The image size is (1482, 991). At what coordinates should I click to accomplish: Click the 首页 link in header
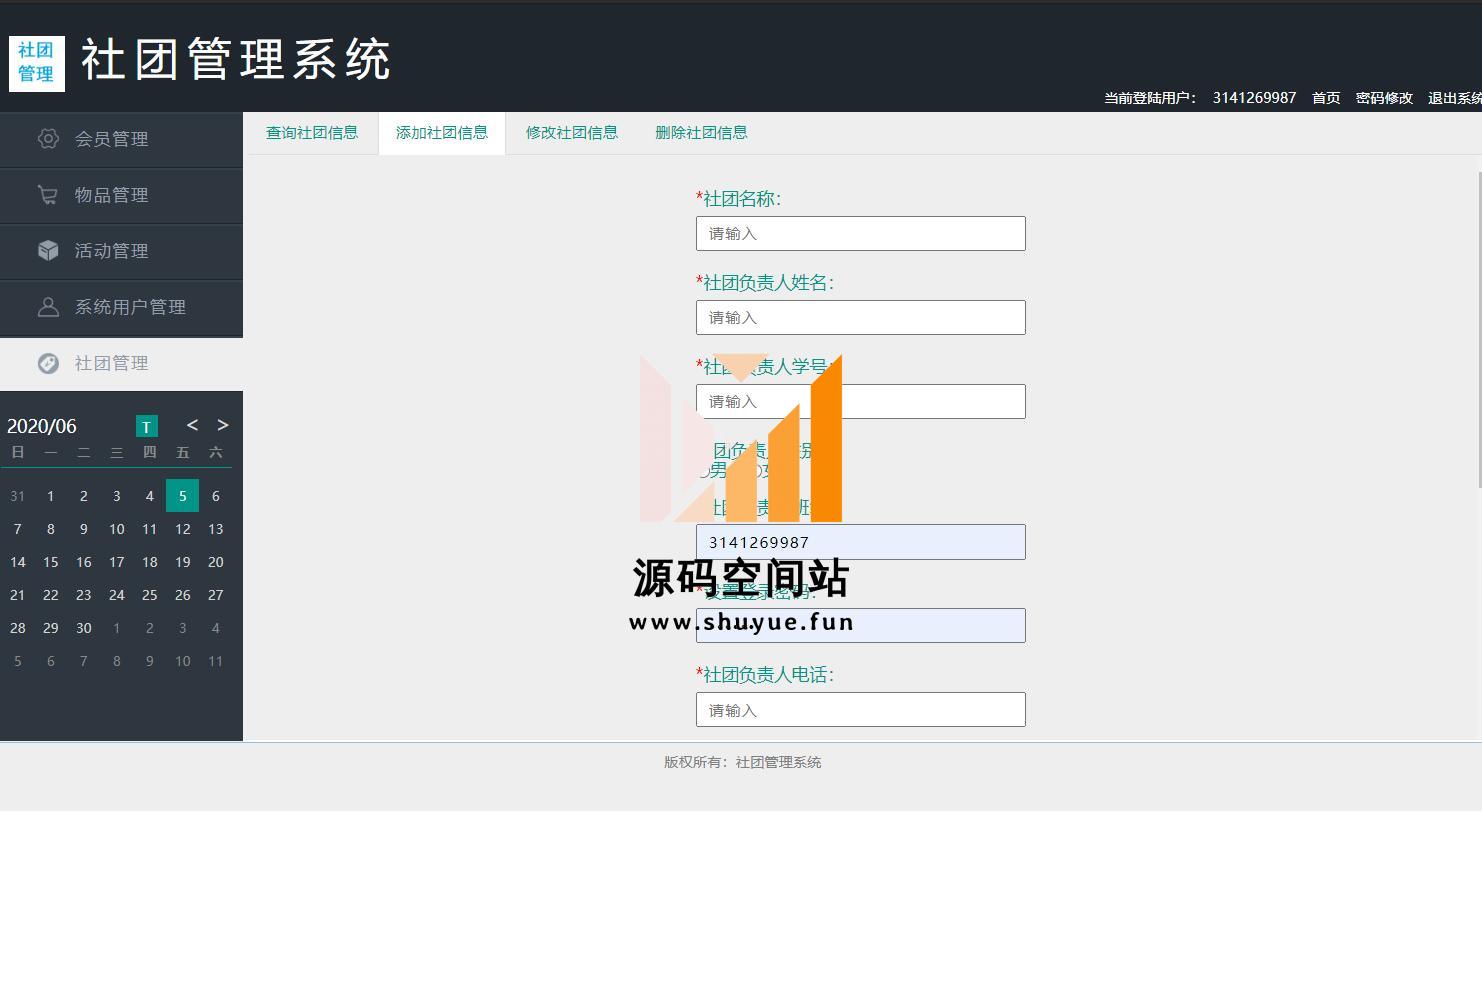coord(1326,98)
